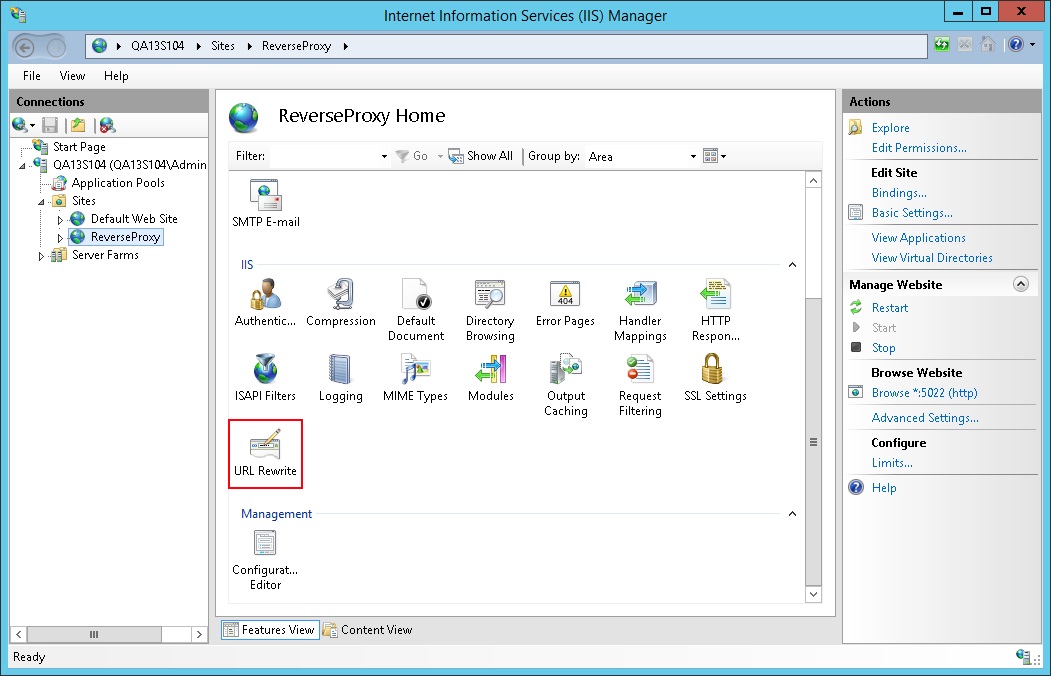Screen dimensions: 1051x676
Task: Open the ISAPI Filters icon
Action: (265, 378)
